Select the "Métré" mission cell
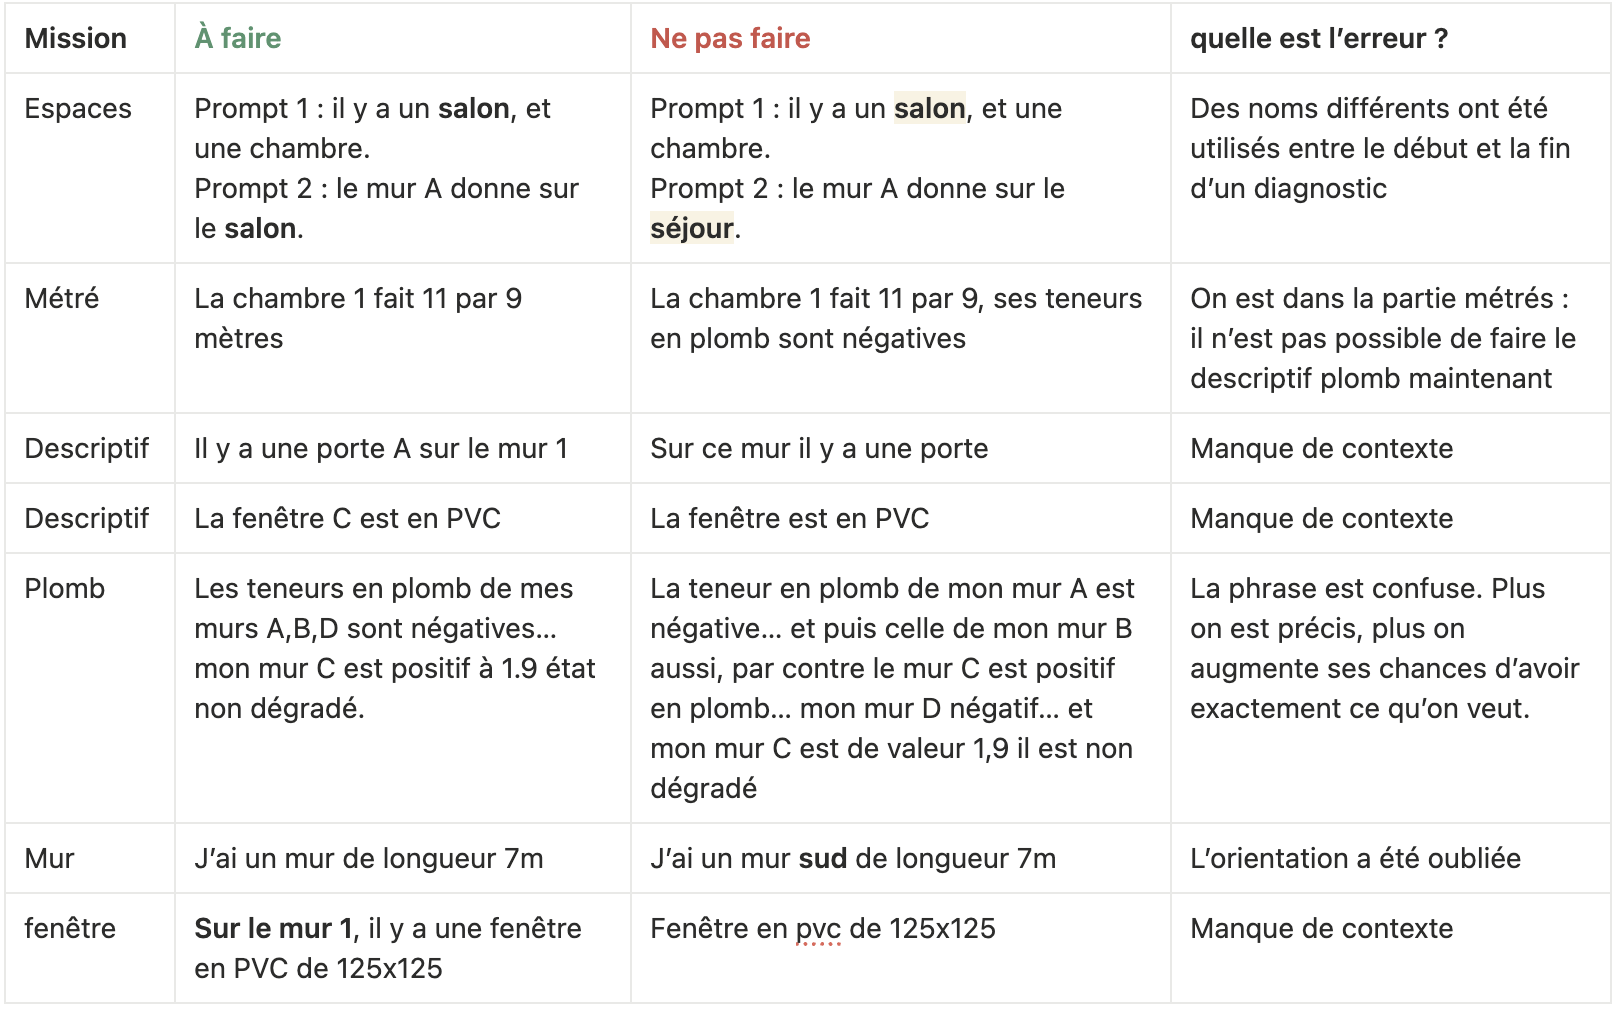Screen dimensions: 1614x1012 62,299
